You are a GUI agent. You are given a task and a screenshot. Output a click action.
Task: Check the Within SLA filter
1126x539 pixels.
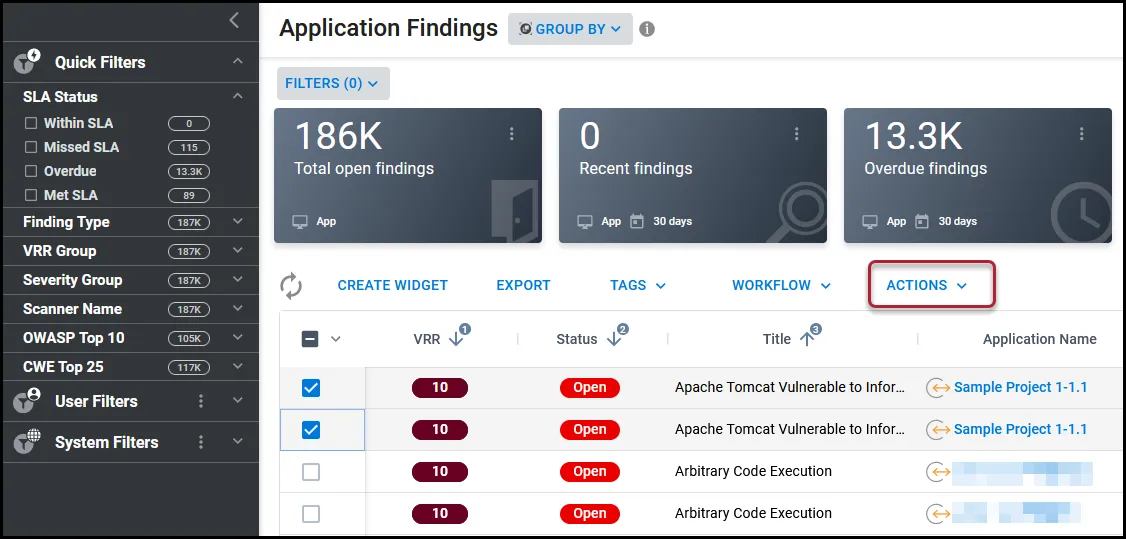(31, 123)
